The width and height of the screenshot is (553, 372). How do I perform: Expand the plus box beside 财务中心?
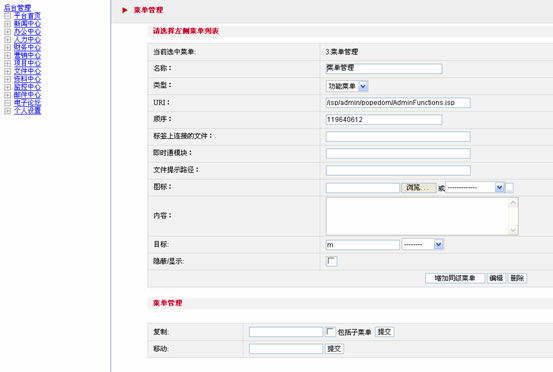pos(7,47)
